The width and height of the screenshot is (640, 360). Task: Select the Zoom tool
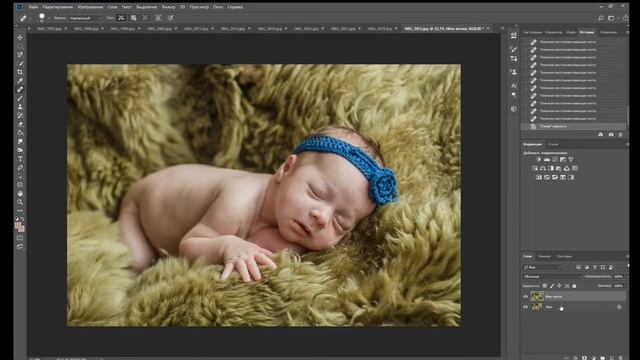[x=20, y=202]
